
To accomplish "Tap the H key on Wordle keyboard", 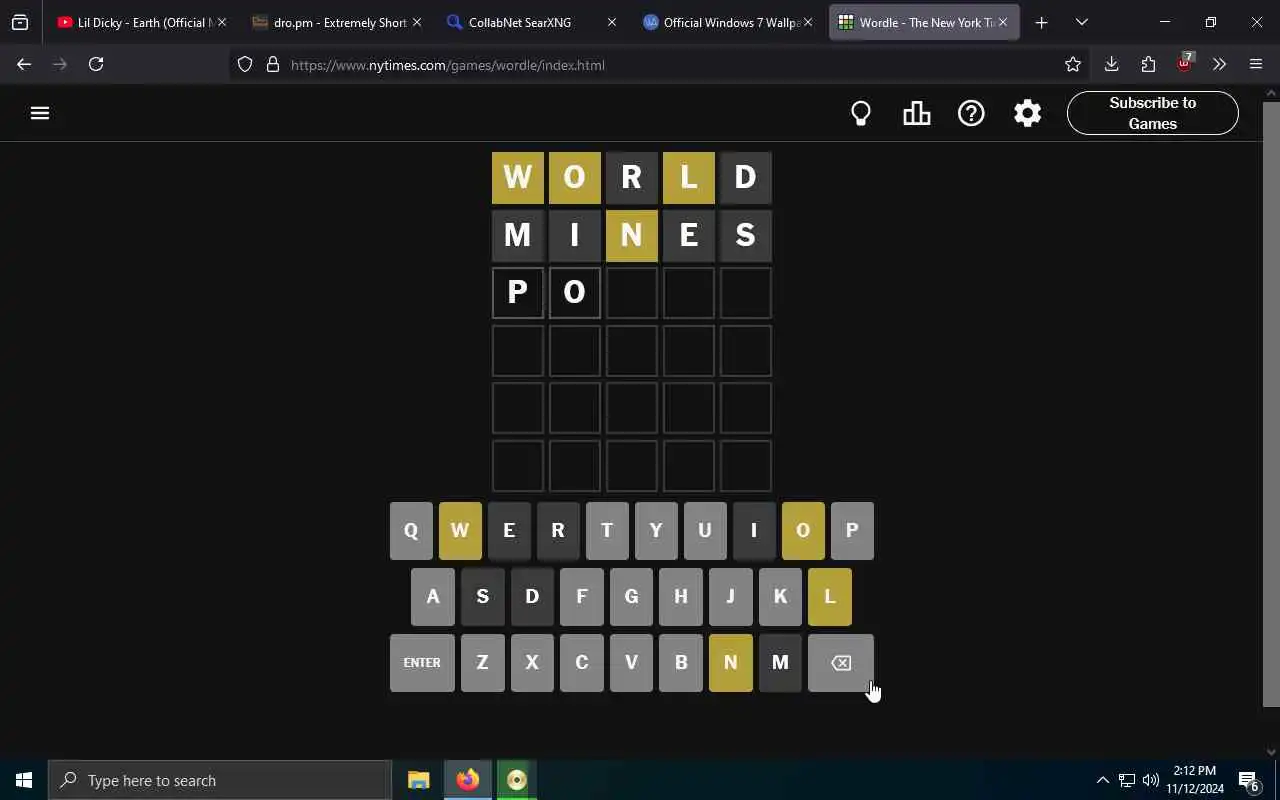I will (681, 597).
